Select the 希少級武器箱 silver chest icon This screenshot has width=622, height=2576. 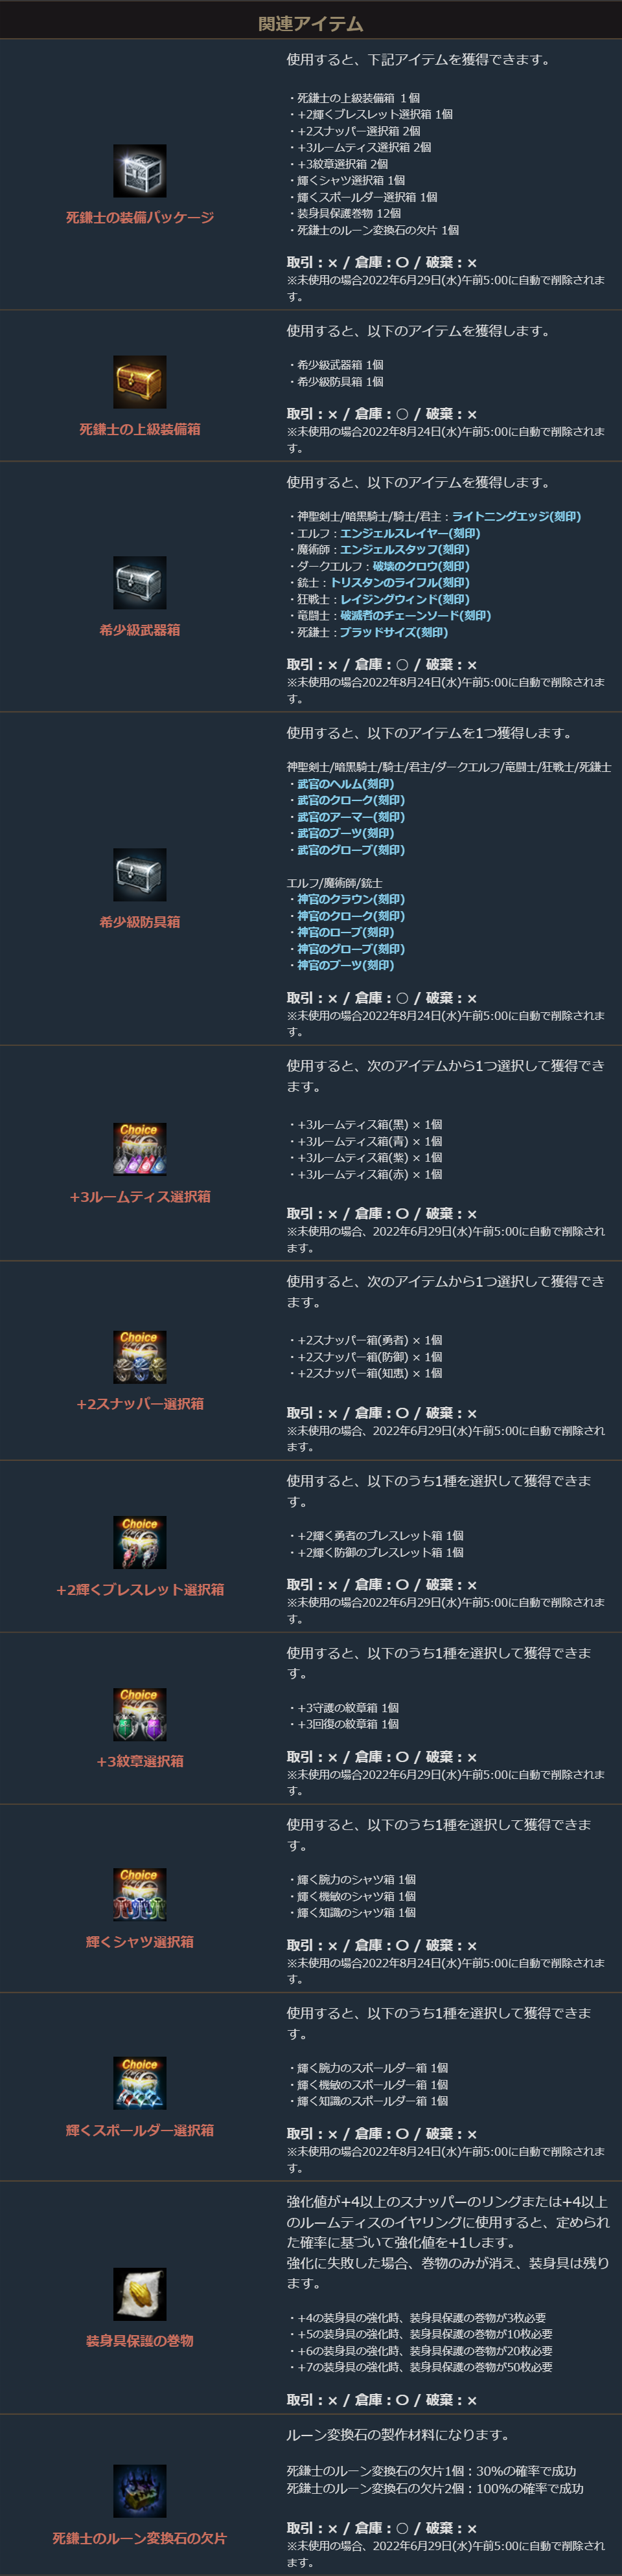pos(140,583)
